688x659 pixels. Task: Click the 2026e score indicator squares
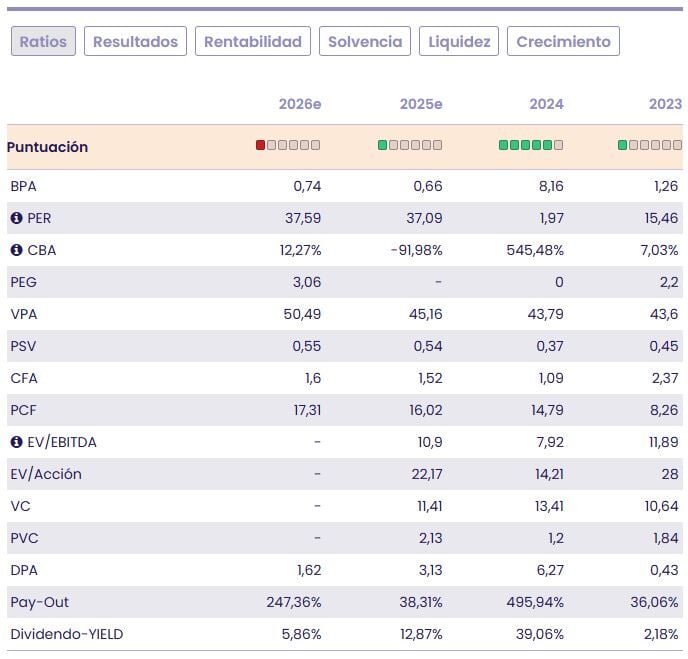pos(288,145)
